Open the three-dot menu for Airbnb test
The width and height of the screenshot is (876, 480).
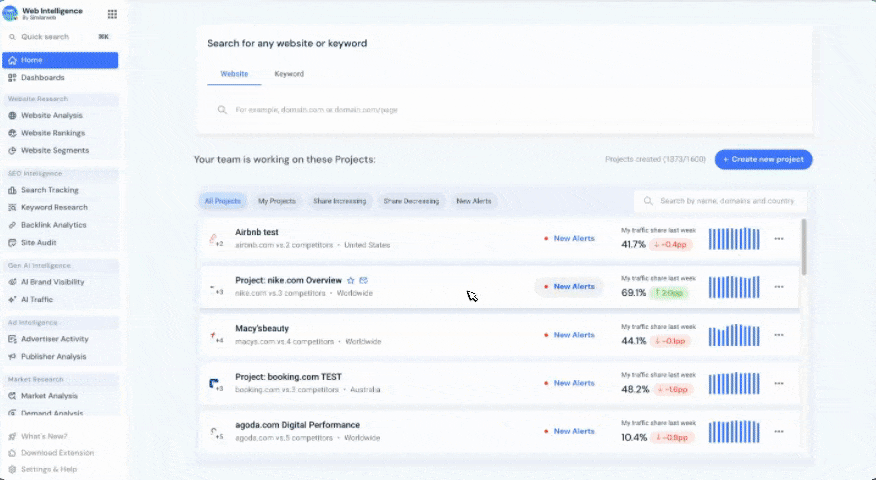coord(779,238)
